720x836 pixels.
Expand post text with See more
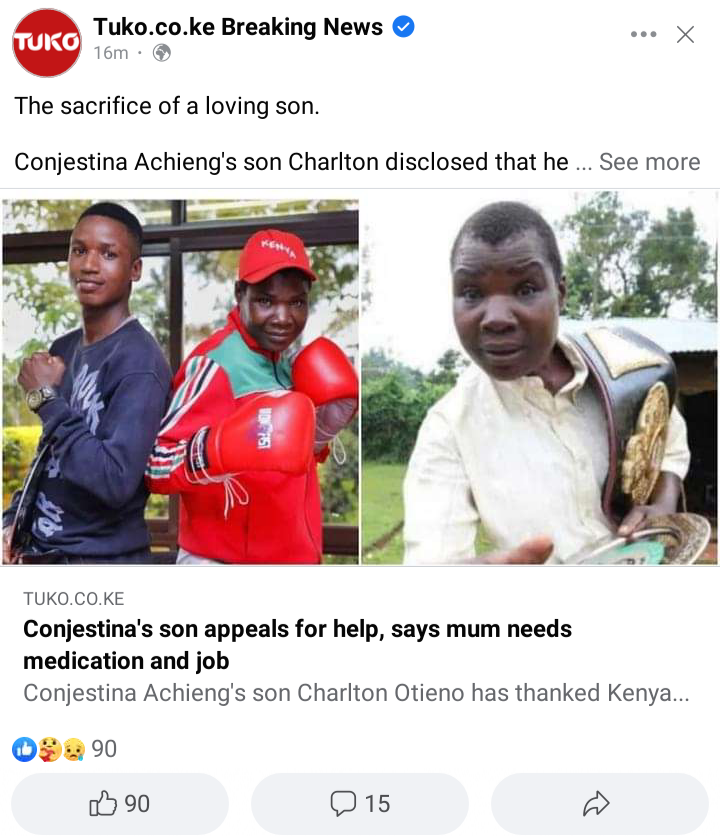pos(650,162)
